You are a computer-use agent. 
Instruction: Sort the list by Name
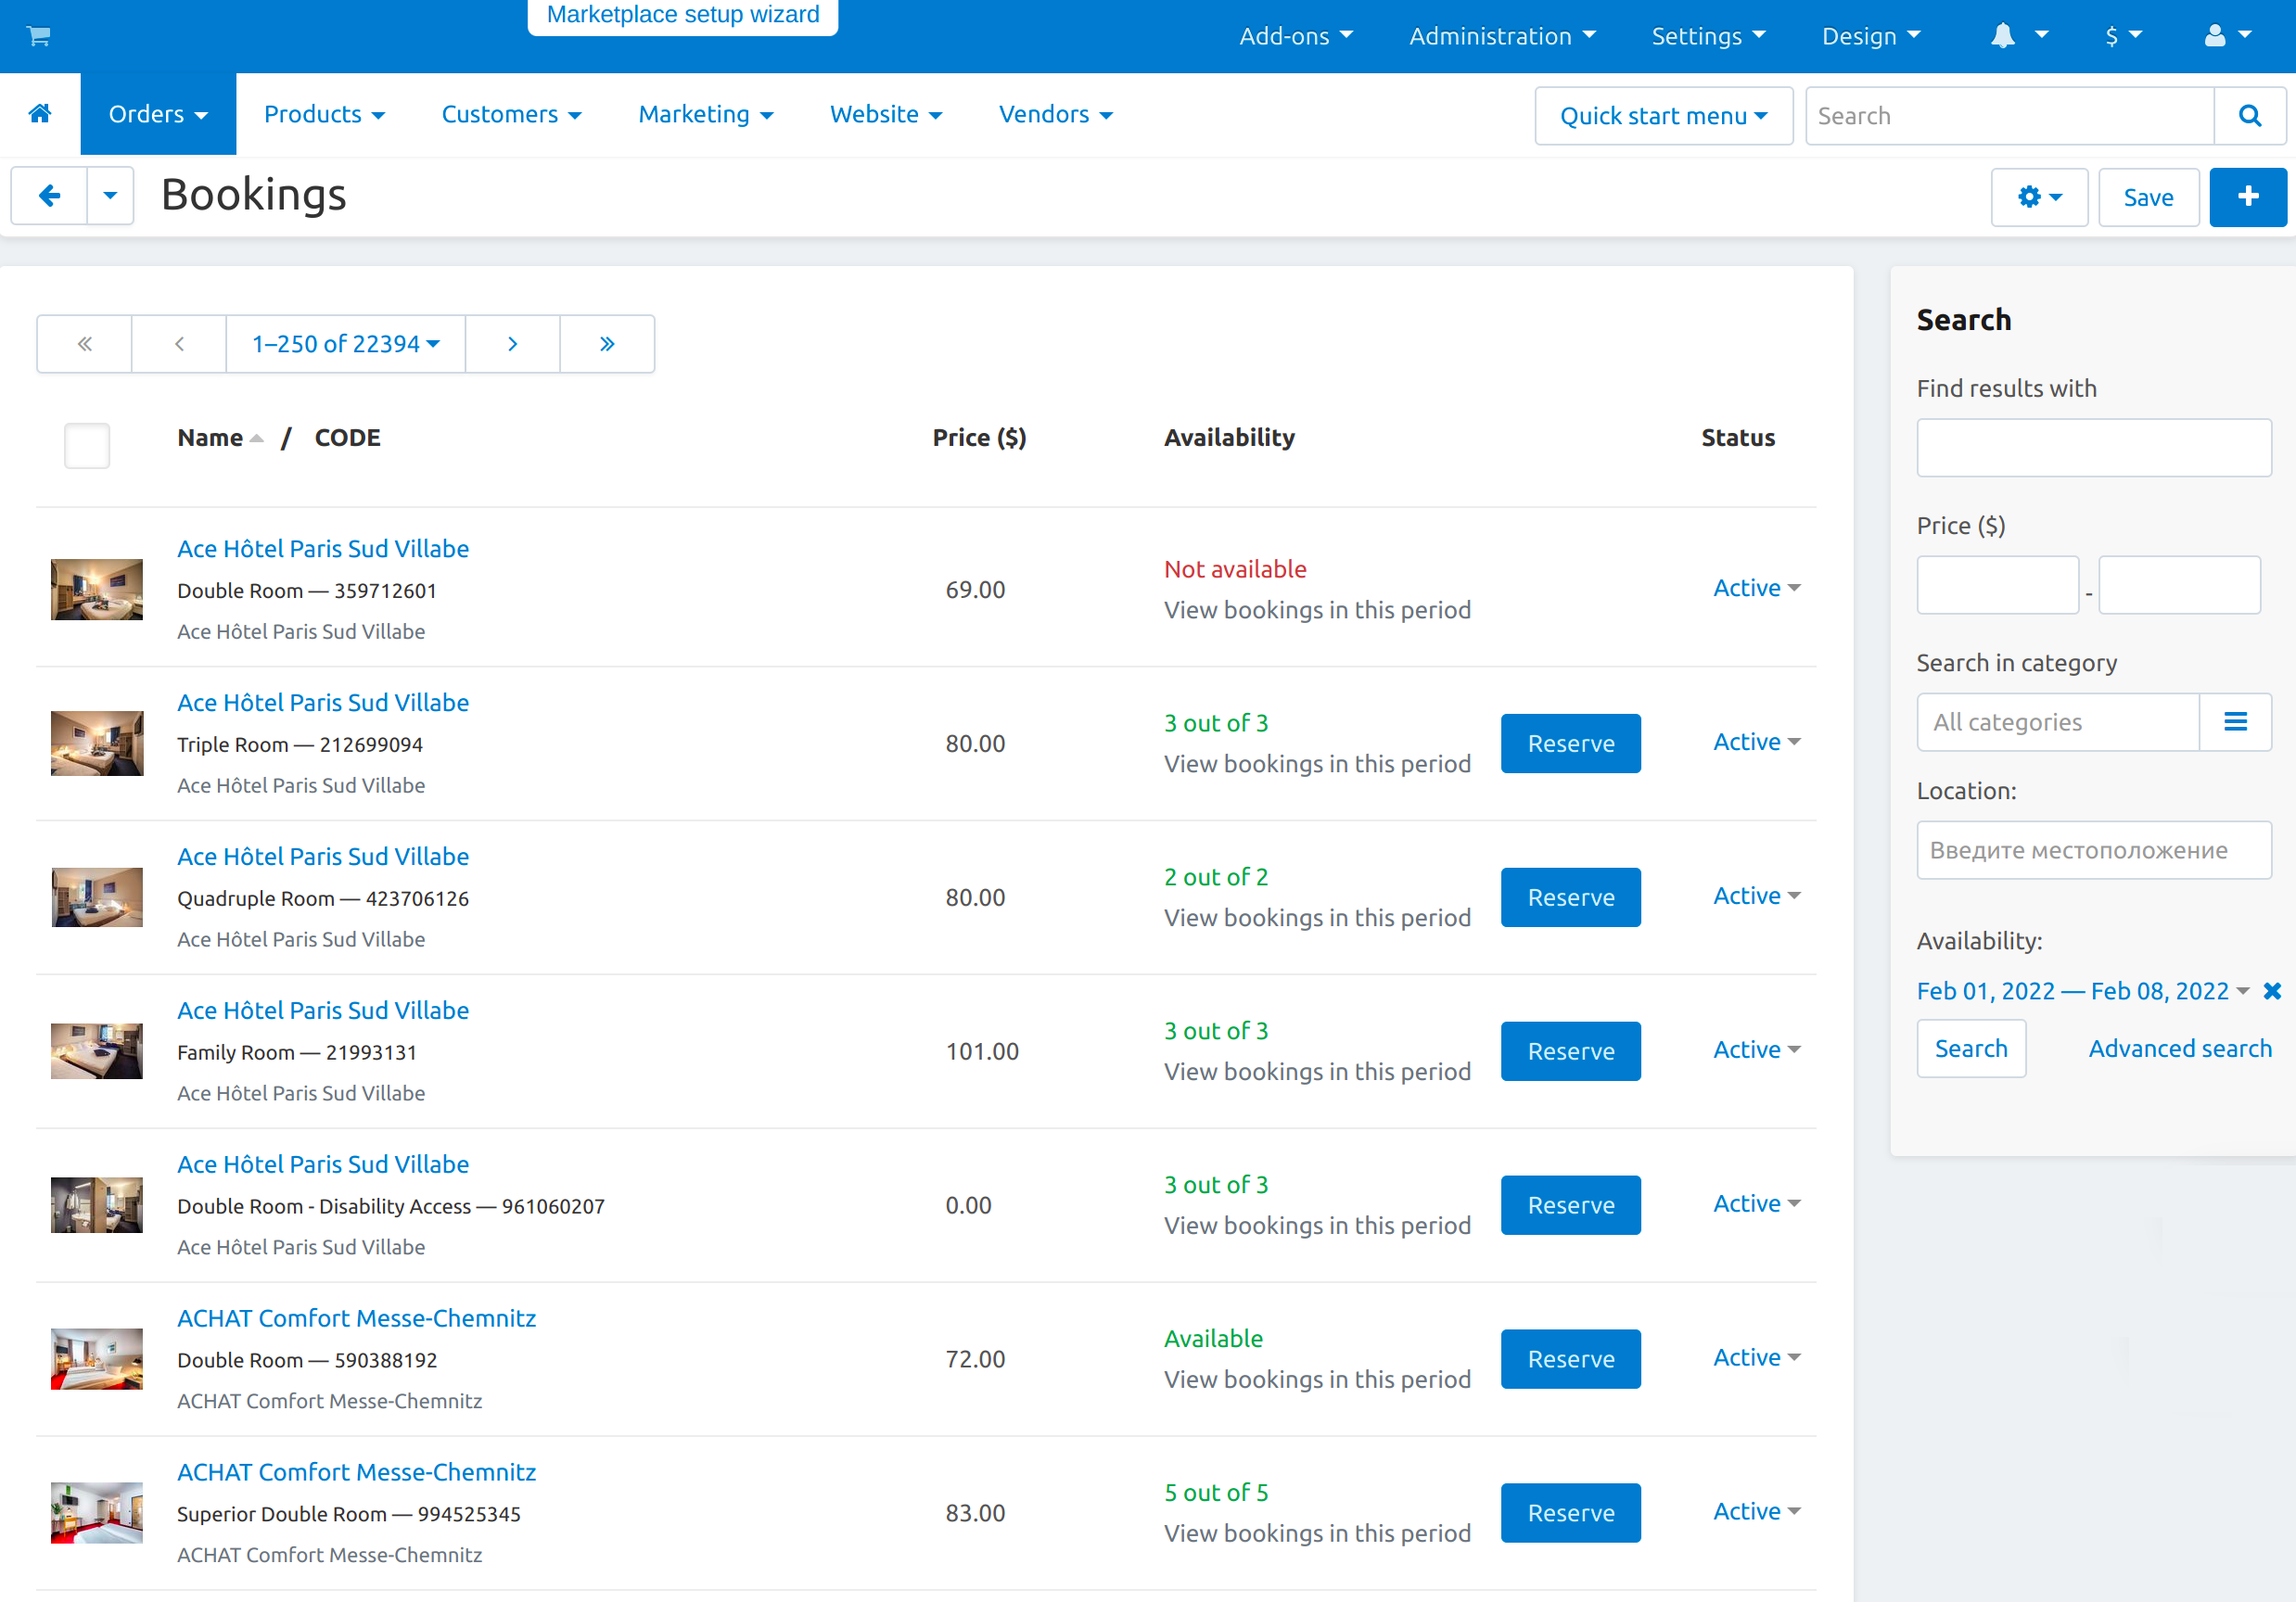point(220,438)
